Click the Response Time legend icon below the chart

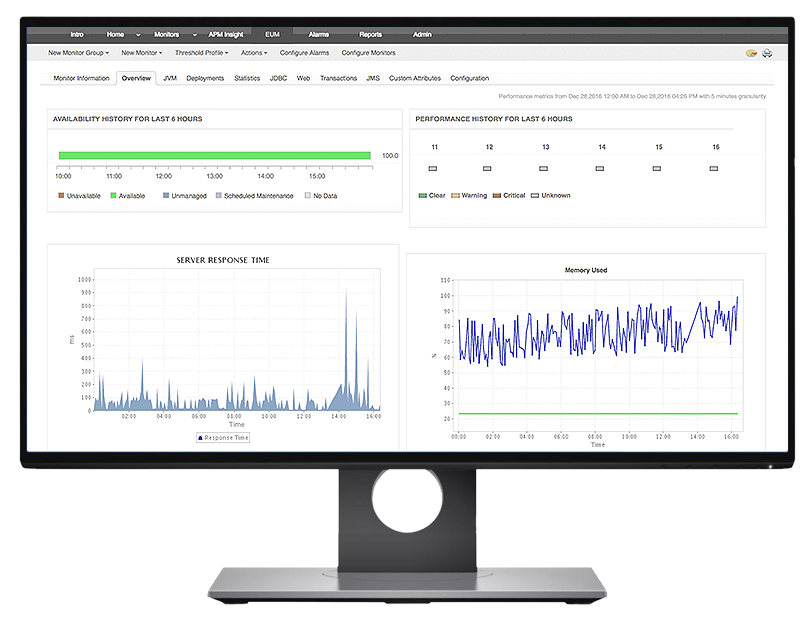click(x=201, y=437)
